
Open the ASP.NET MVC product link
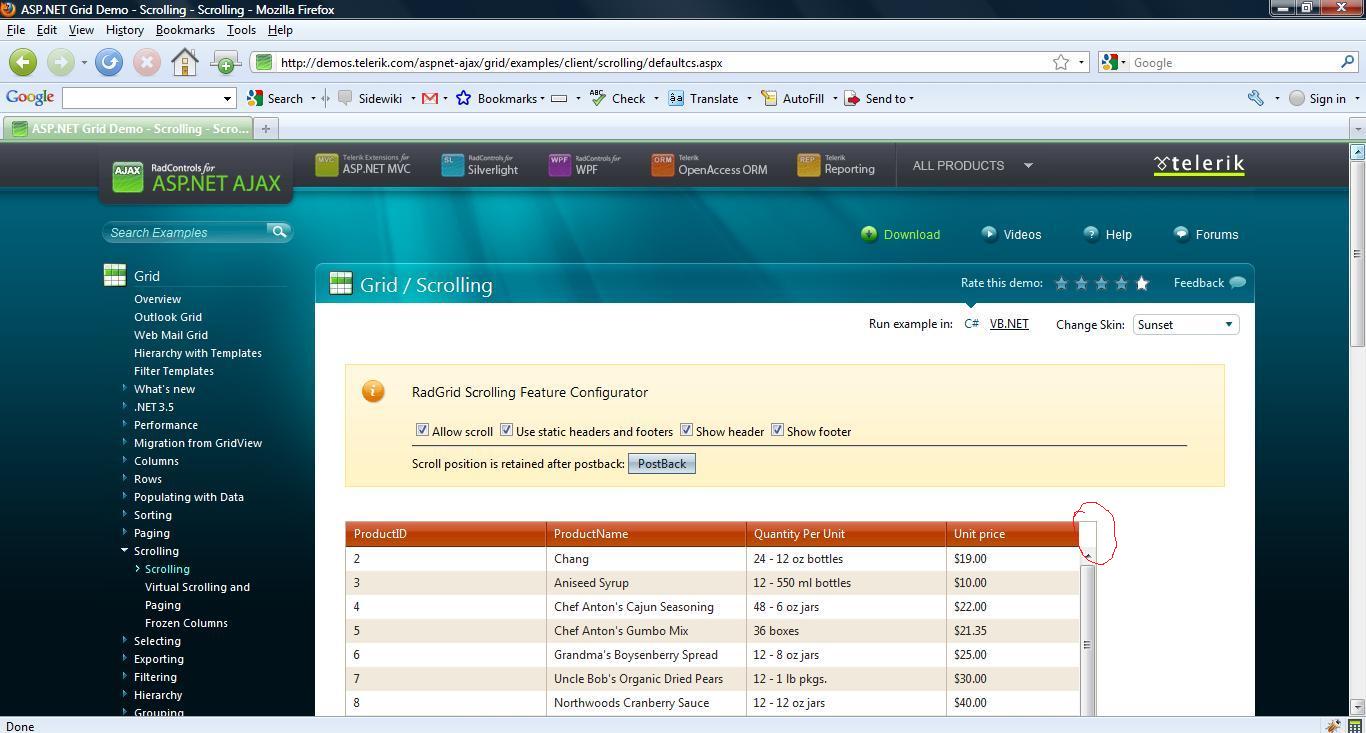(x=363, y=165)
